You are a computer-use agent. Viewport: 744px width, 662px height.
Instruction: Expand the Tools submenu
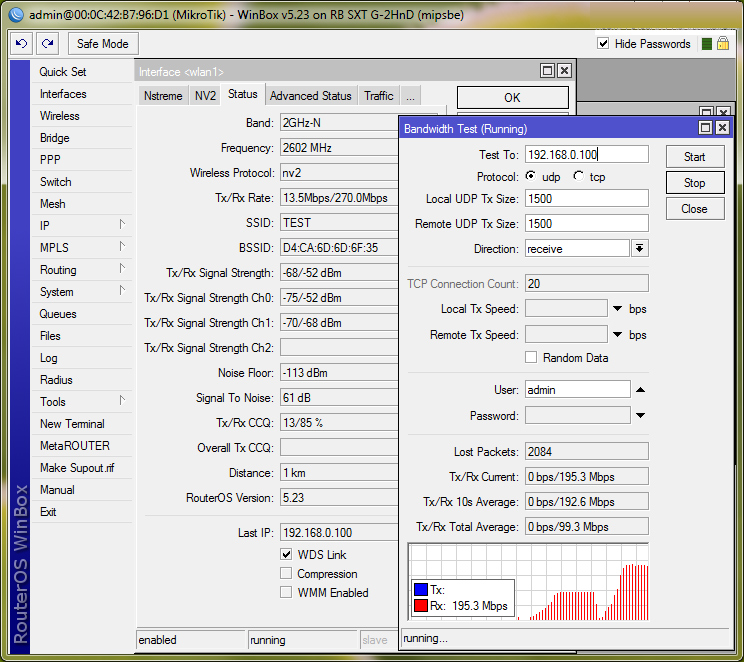[122, 401]
